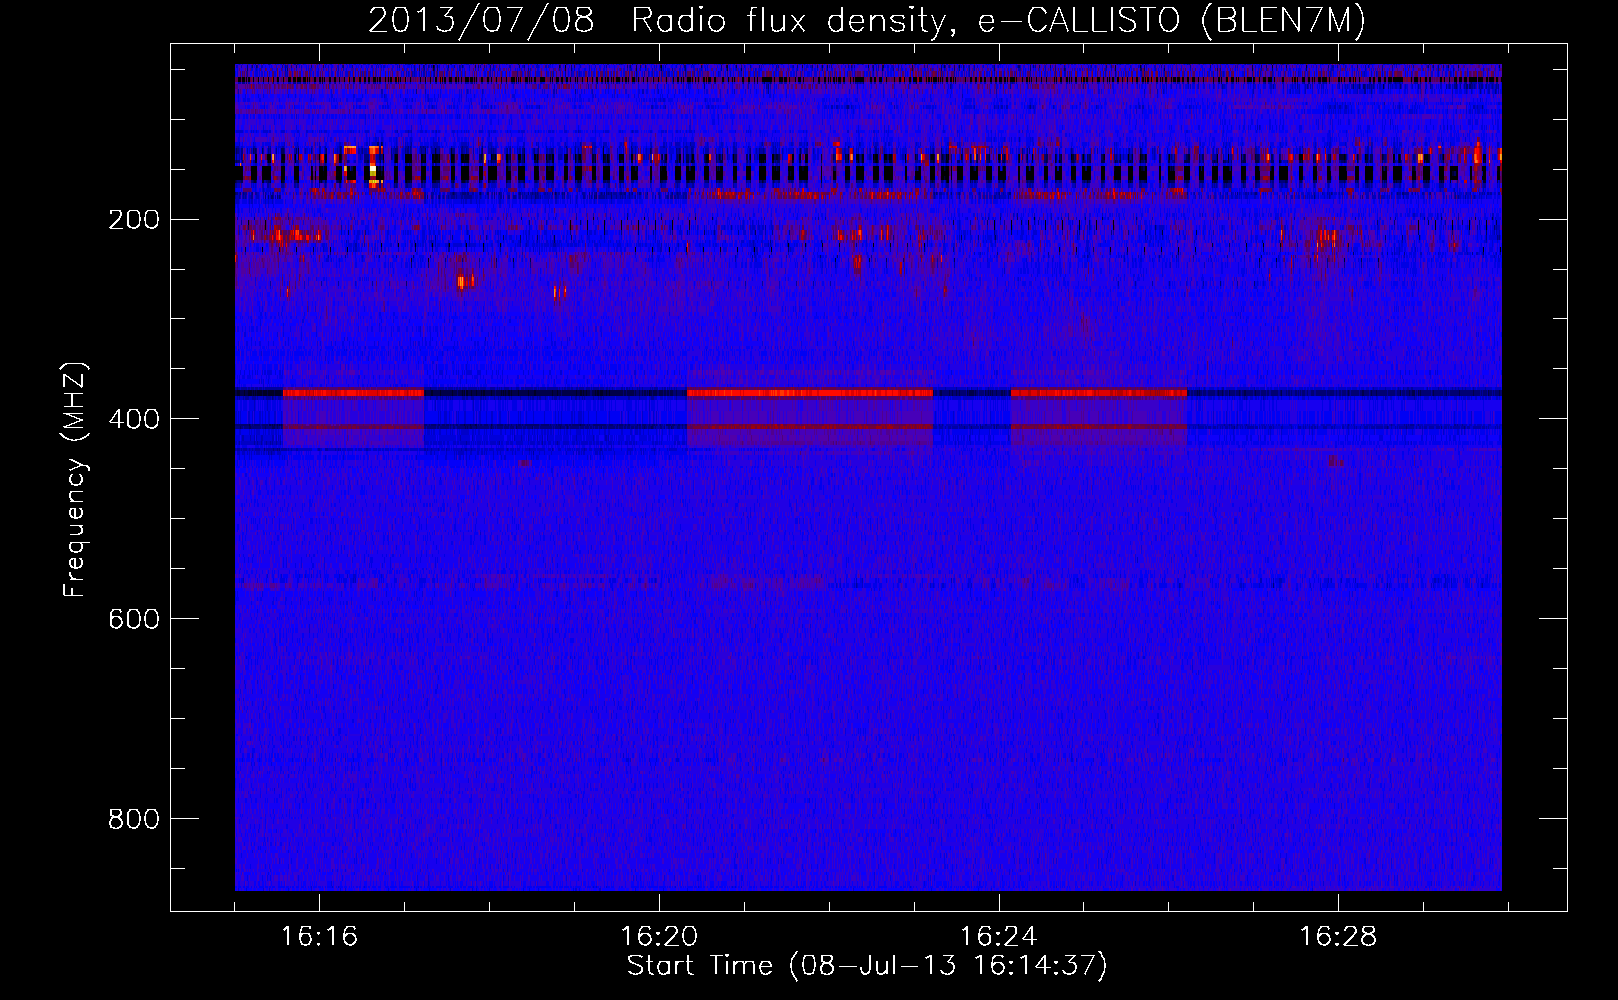Select the Frequency (MHZ) axis label
The width and height of the screenshot is (1618, 1000).
[75, 479]
